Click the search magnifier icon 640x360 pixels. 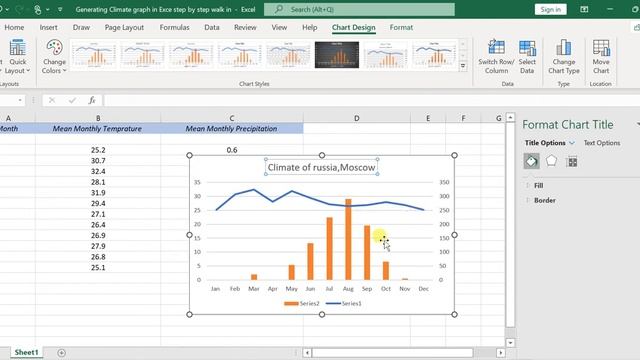click(279, 9)
